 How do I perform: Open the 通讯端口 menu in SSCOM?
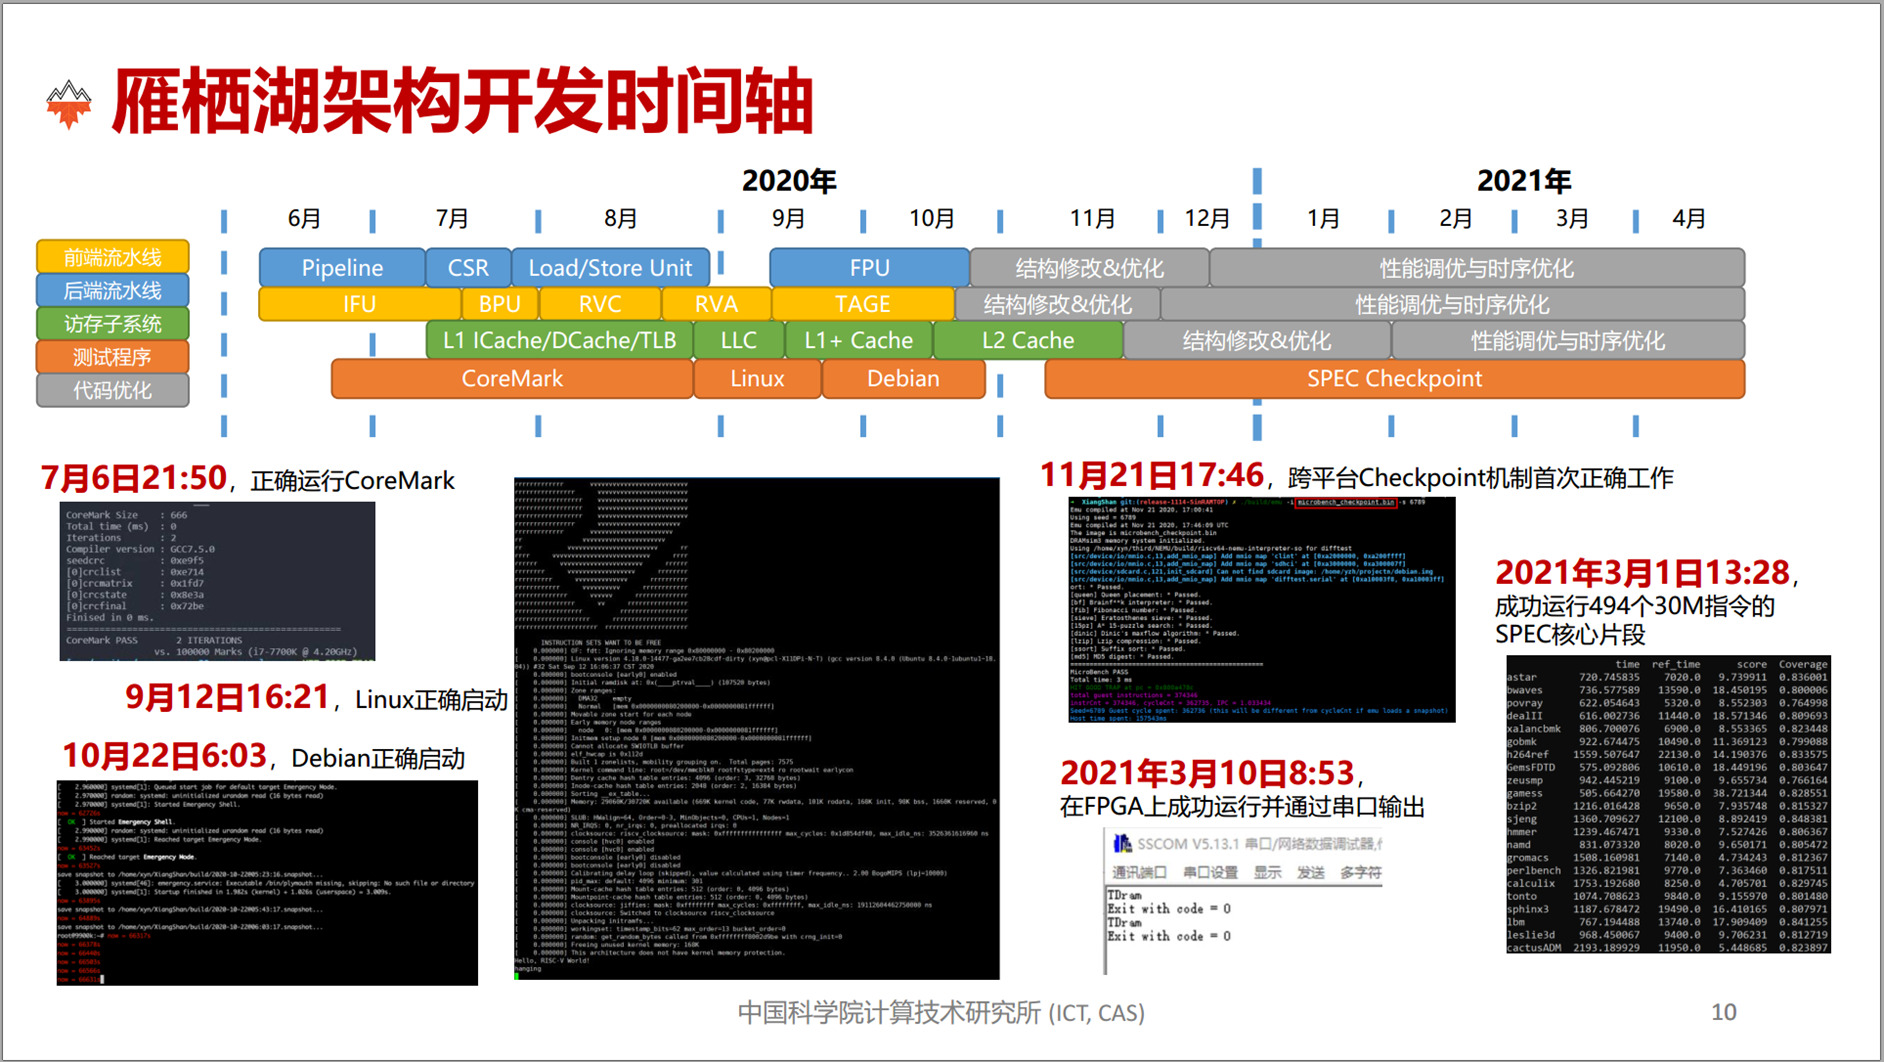pyautogui.click(x=1139, y=873)
